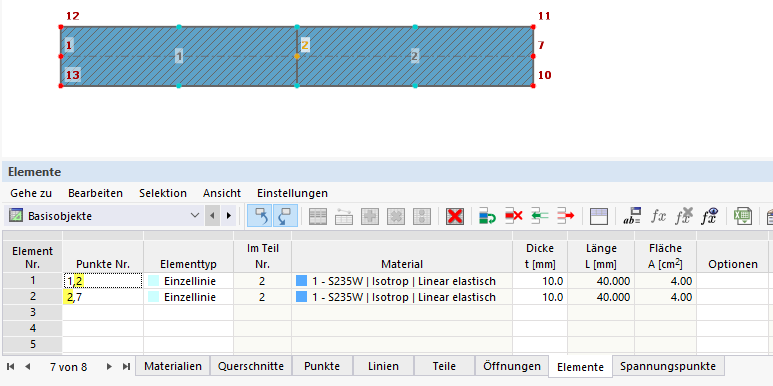773x386 pixels.
Task: Click the Material column header
Action: [x=402, y=256]
